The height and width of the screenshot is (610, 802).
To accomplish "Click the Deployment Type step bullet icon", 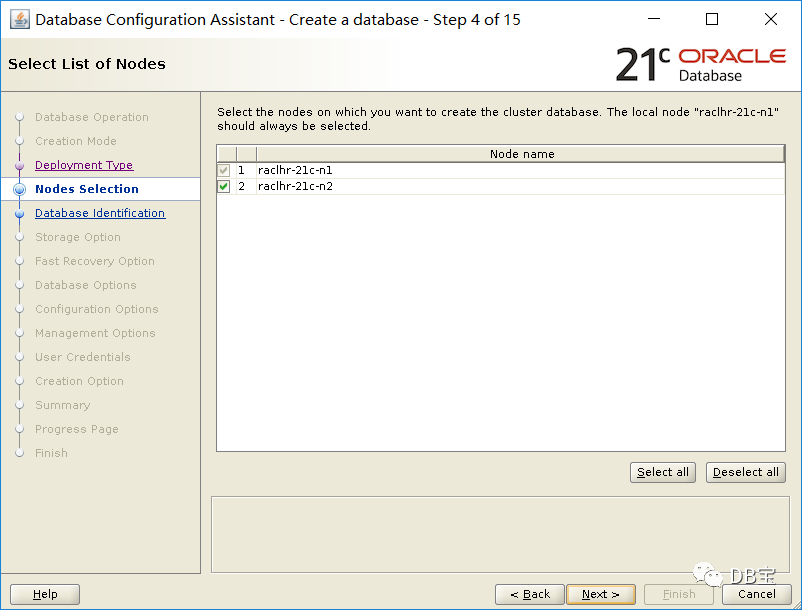I will coord(19,166).
